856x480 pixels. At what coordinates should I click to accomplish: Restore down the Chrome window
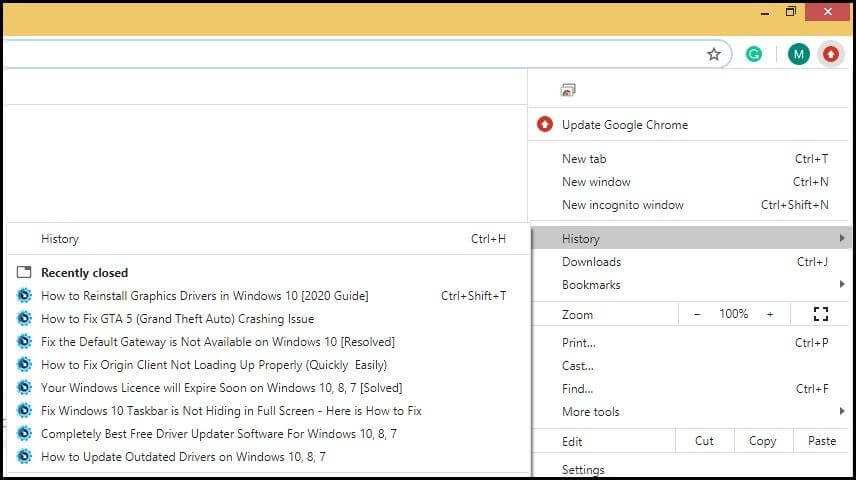pos(790,12)
